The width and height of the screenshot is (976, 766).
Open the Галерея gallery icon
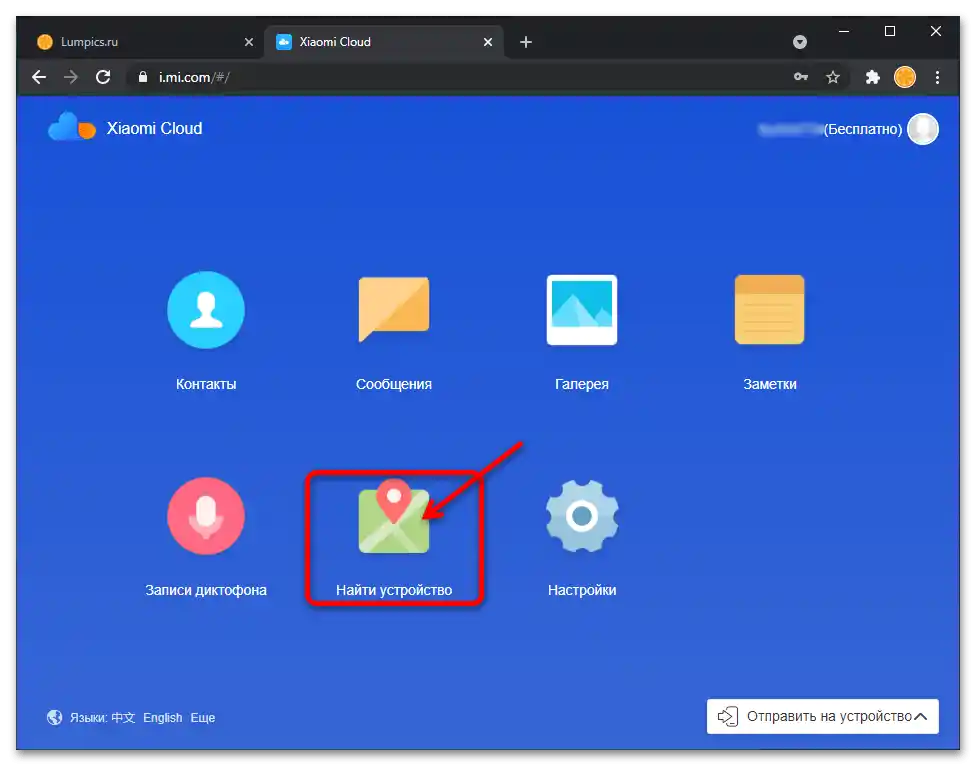(x=582, y=310)
